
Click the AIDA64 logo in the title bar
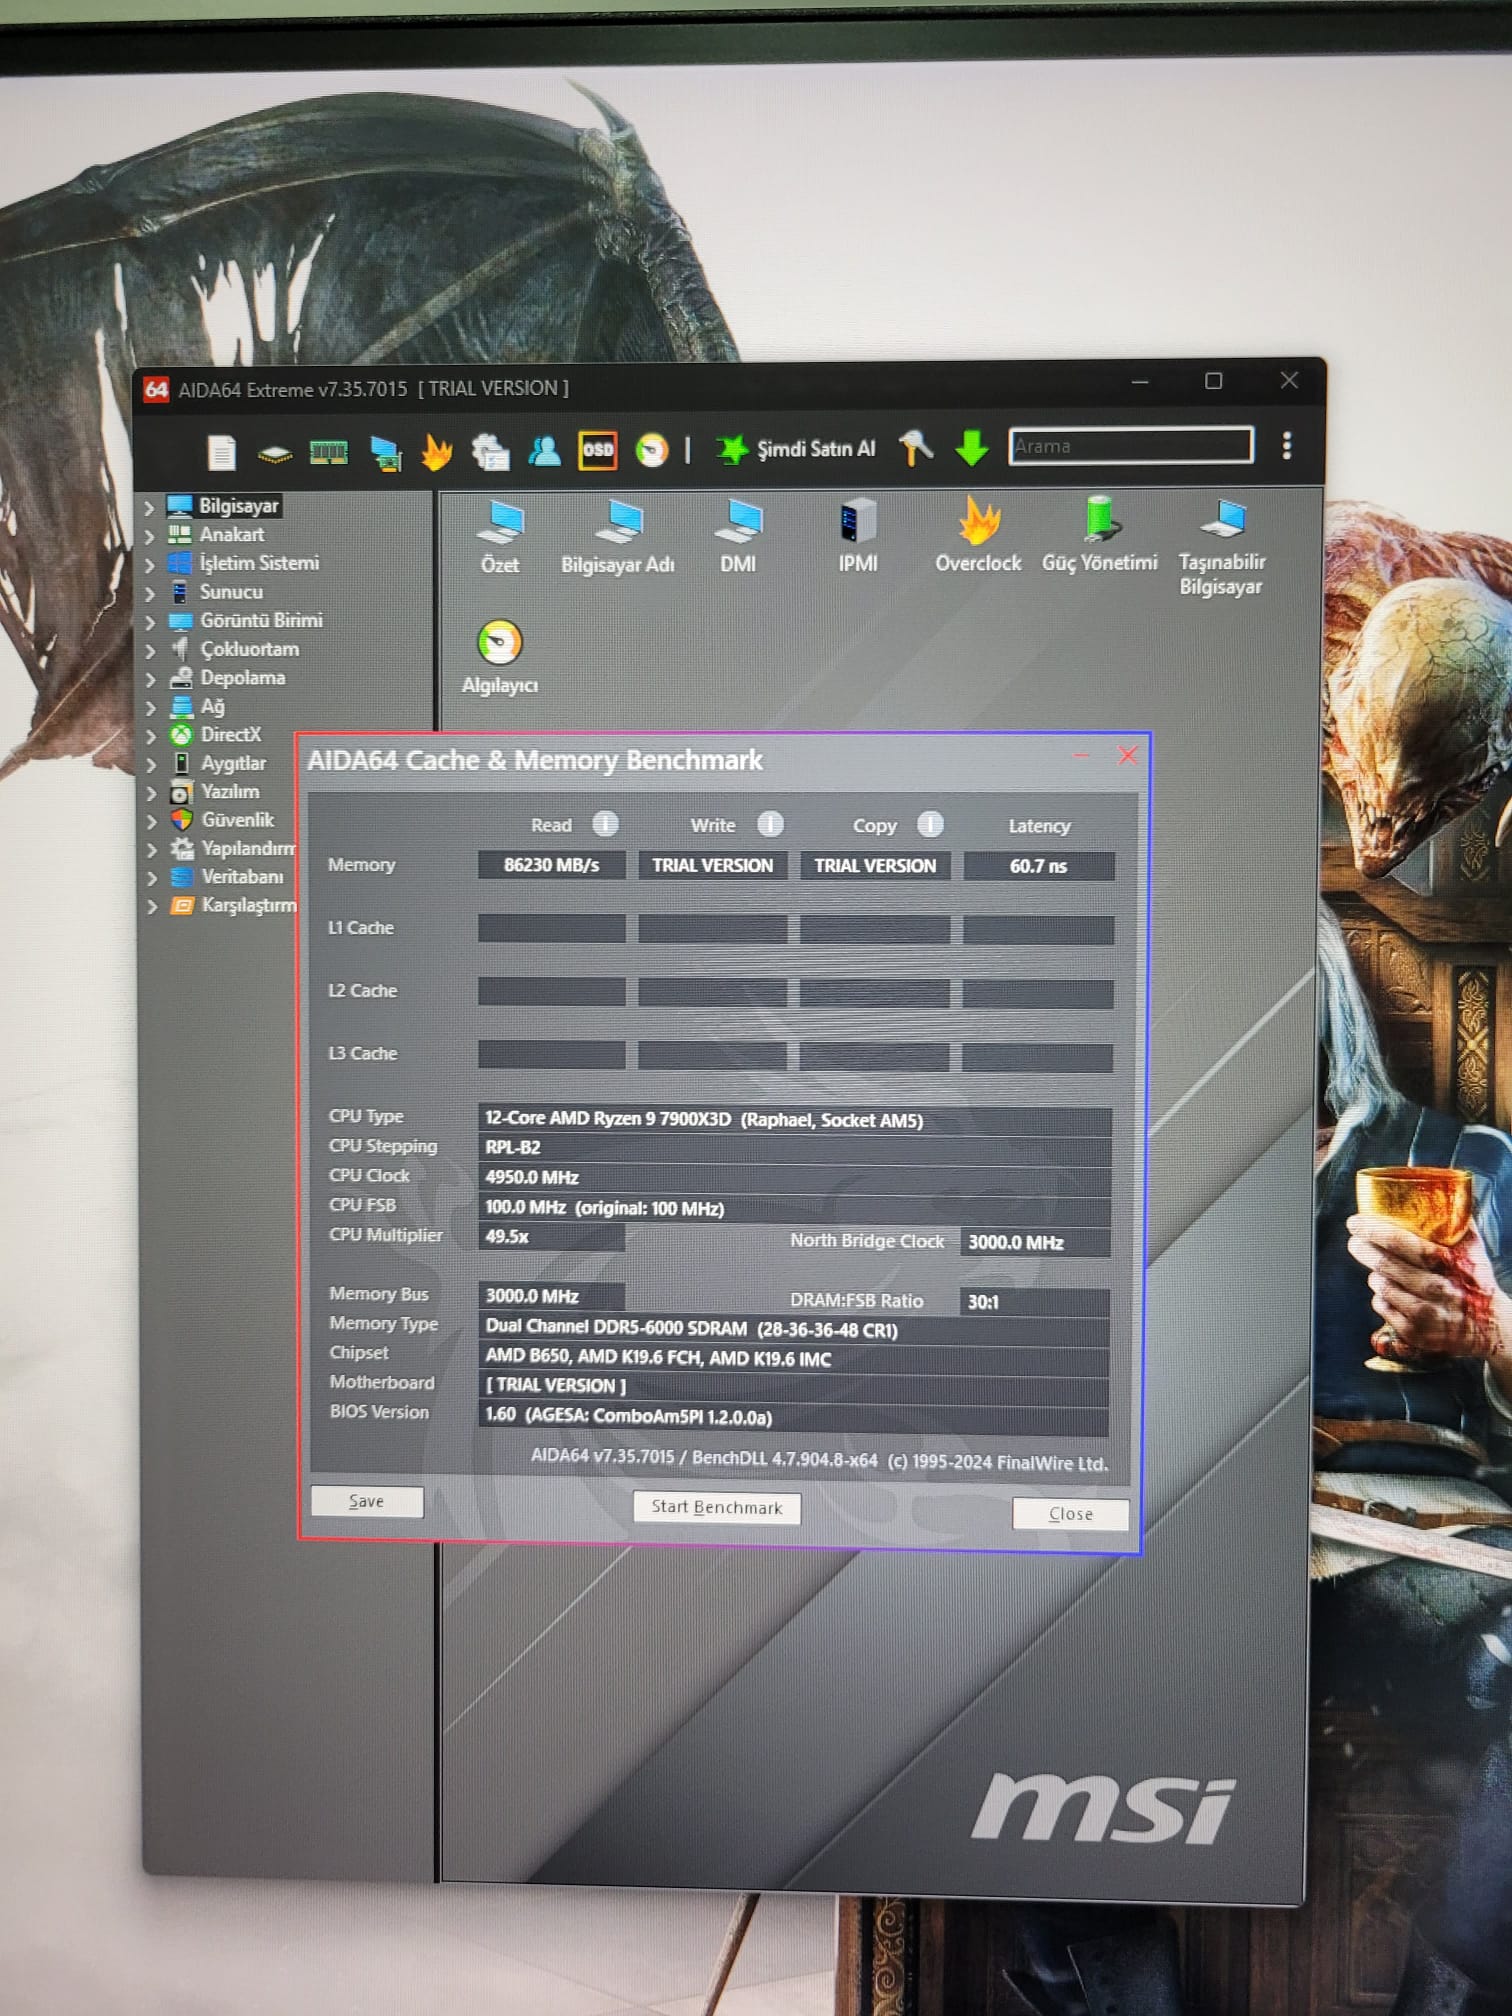[156, 389]
